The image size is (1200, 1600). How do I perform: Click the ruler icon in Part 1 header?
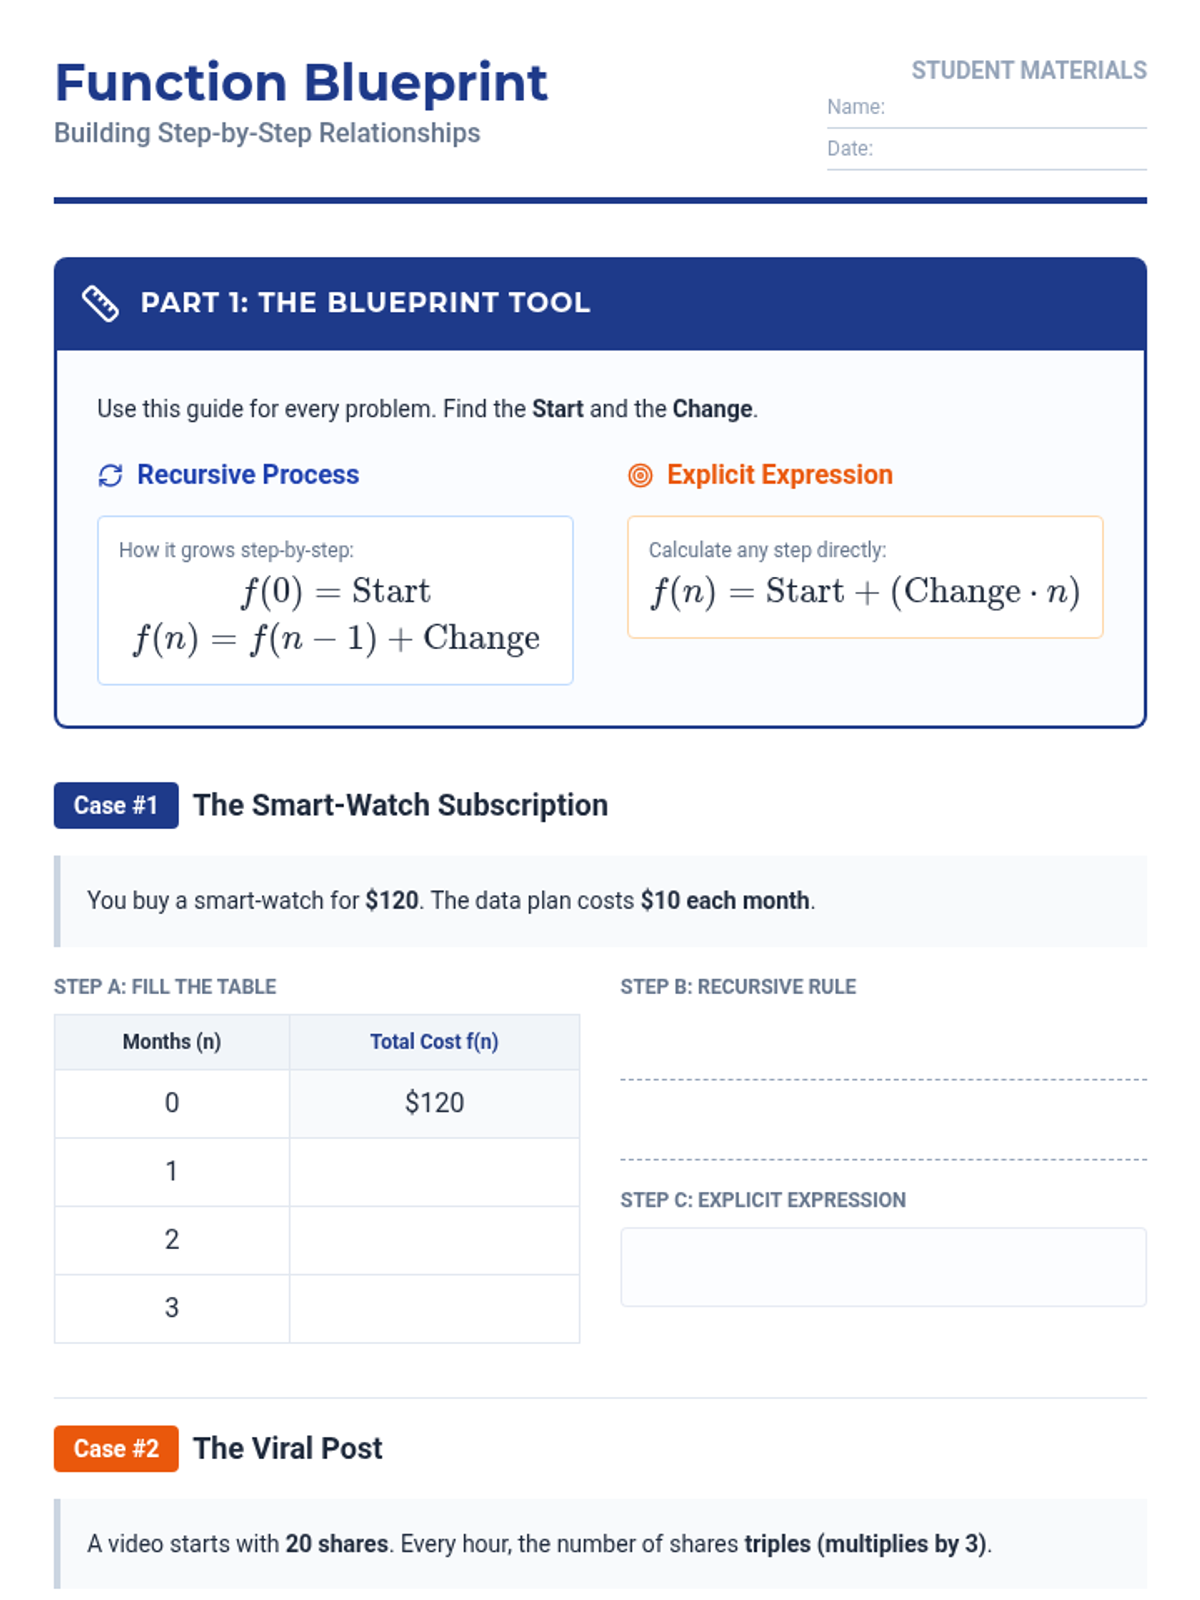(100, 303)
